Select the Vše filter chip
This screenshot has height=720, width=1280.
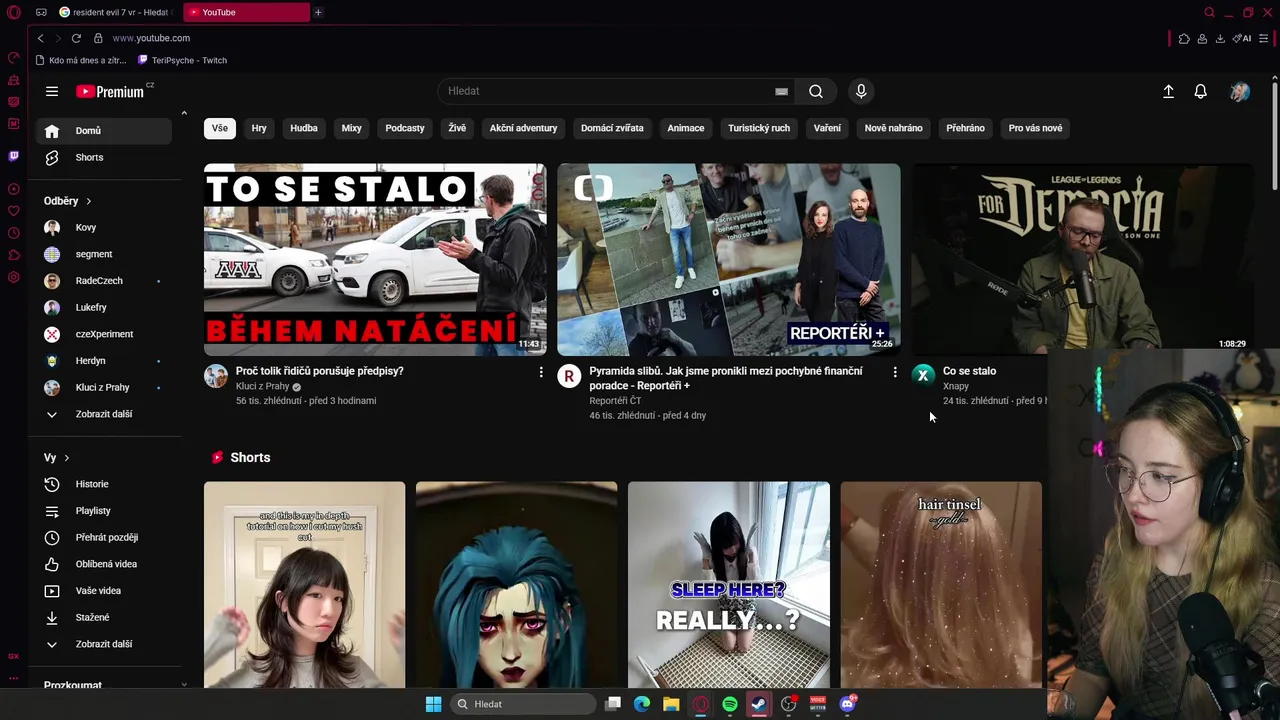[x=220, y=128]
